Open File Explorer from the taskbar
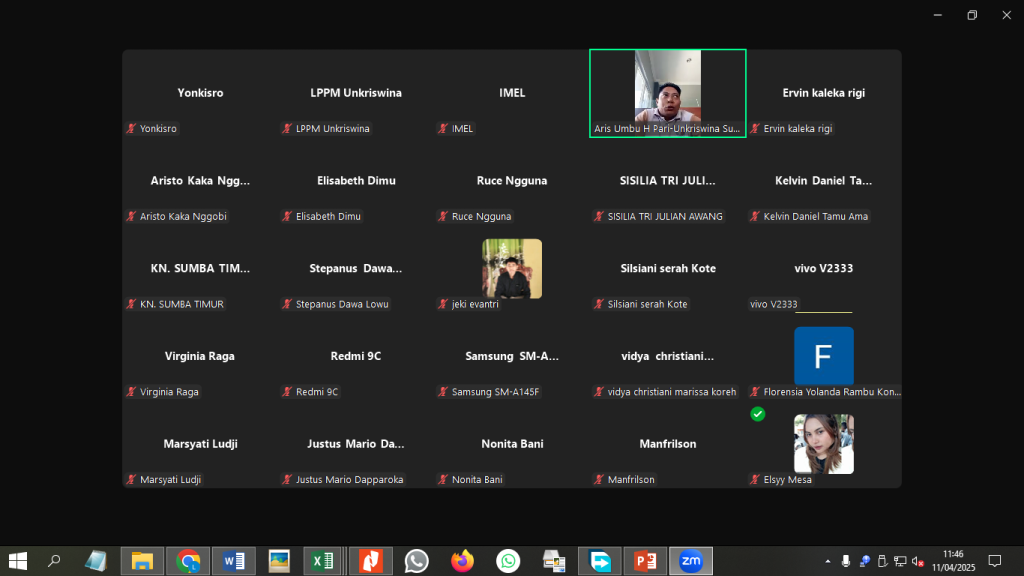Image resolution: width=1024 pixels, height=576 pixels. [x=142, y=561]
